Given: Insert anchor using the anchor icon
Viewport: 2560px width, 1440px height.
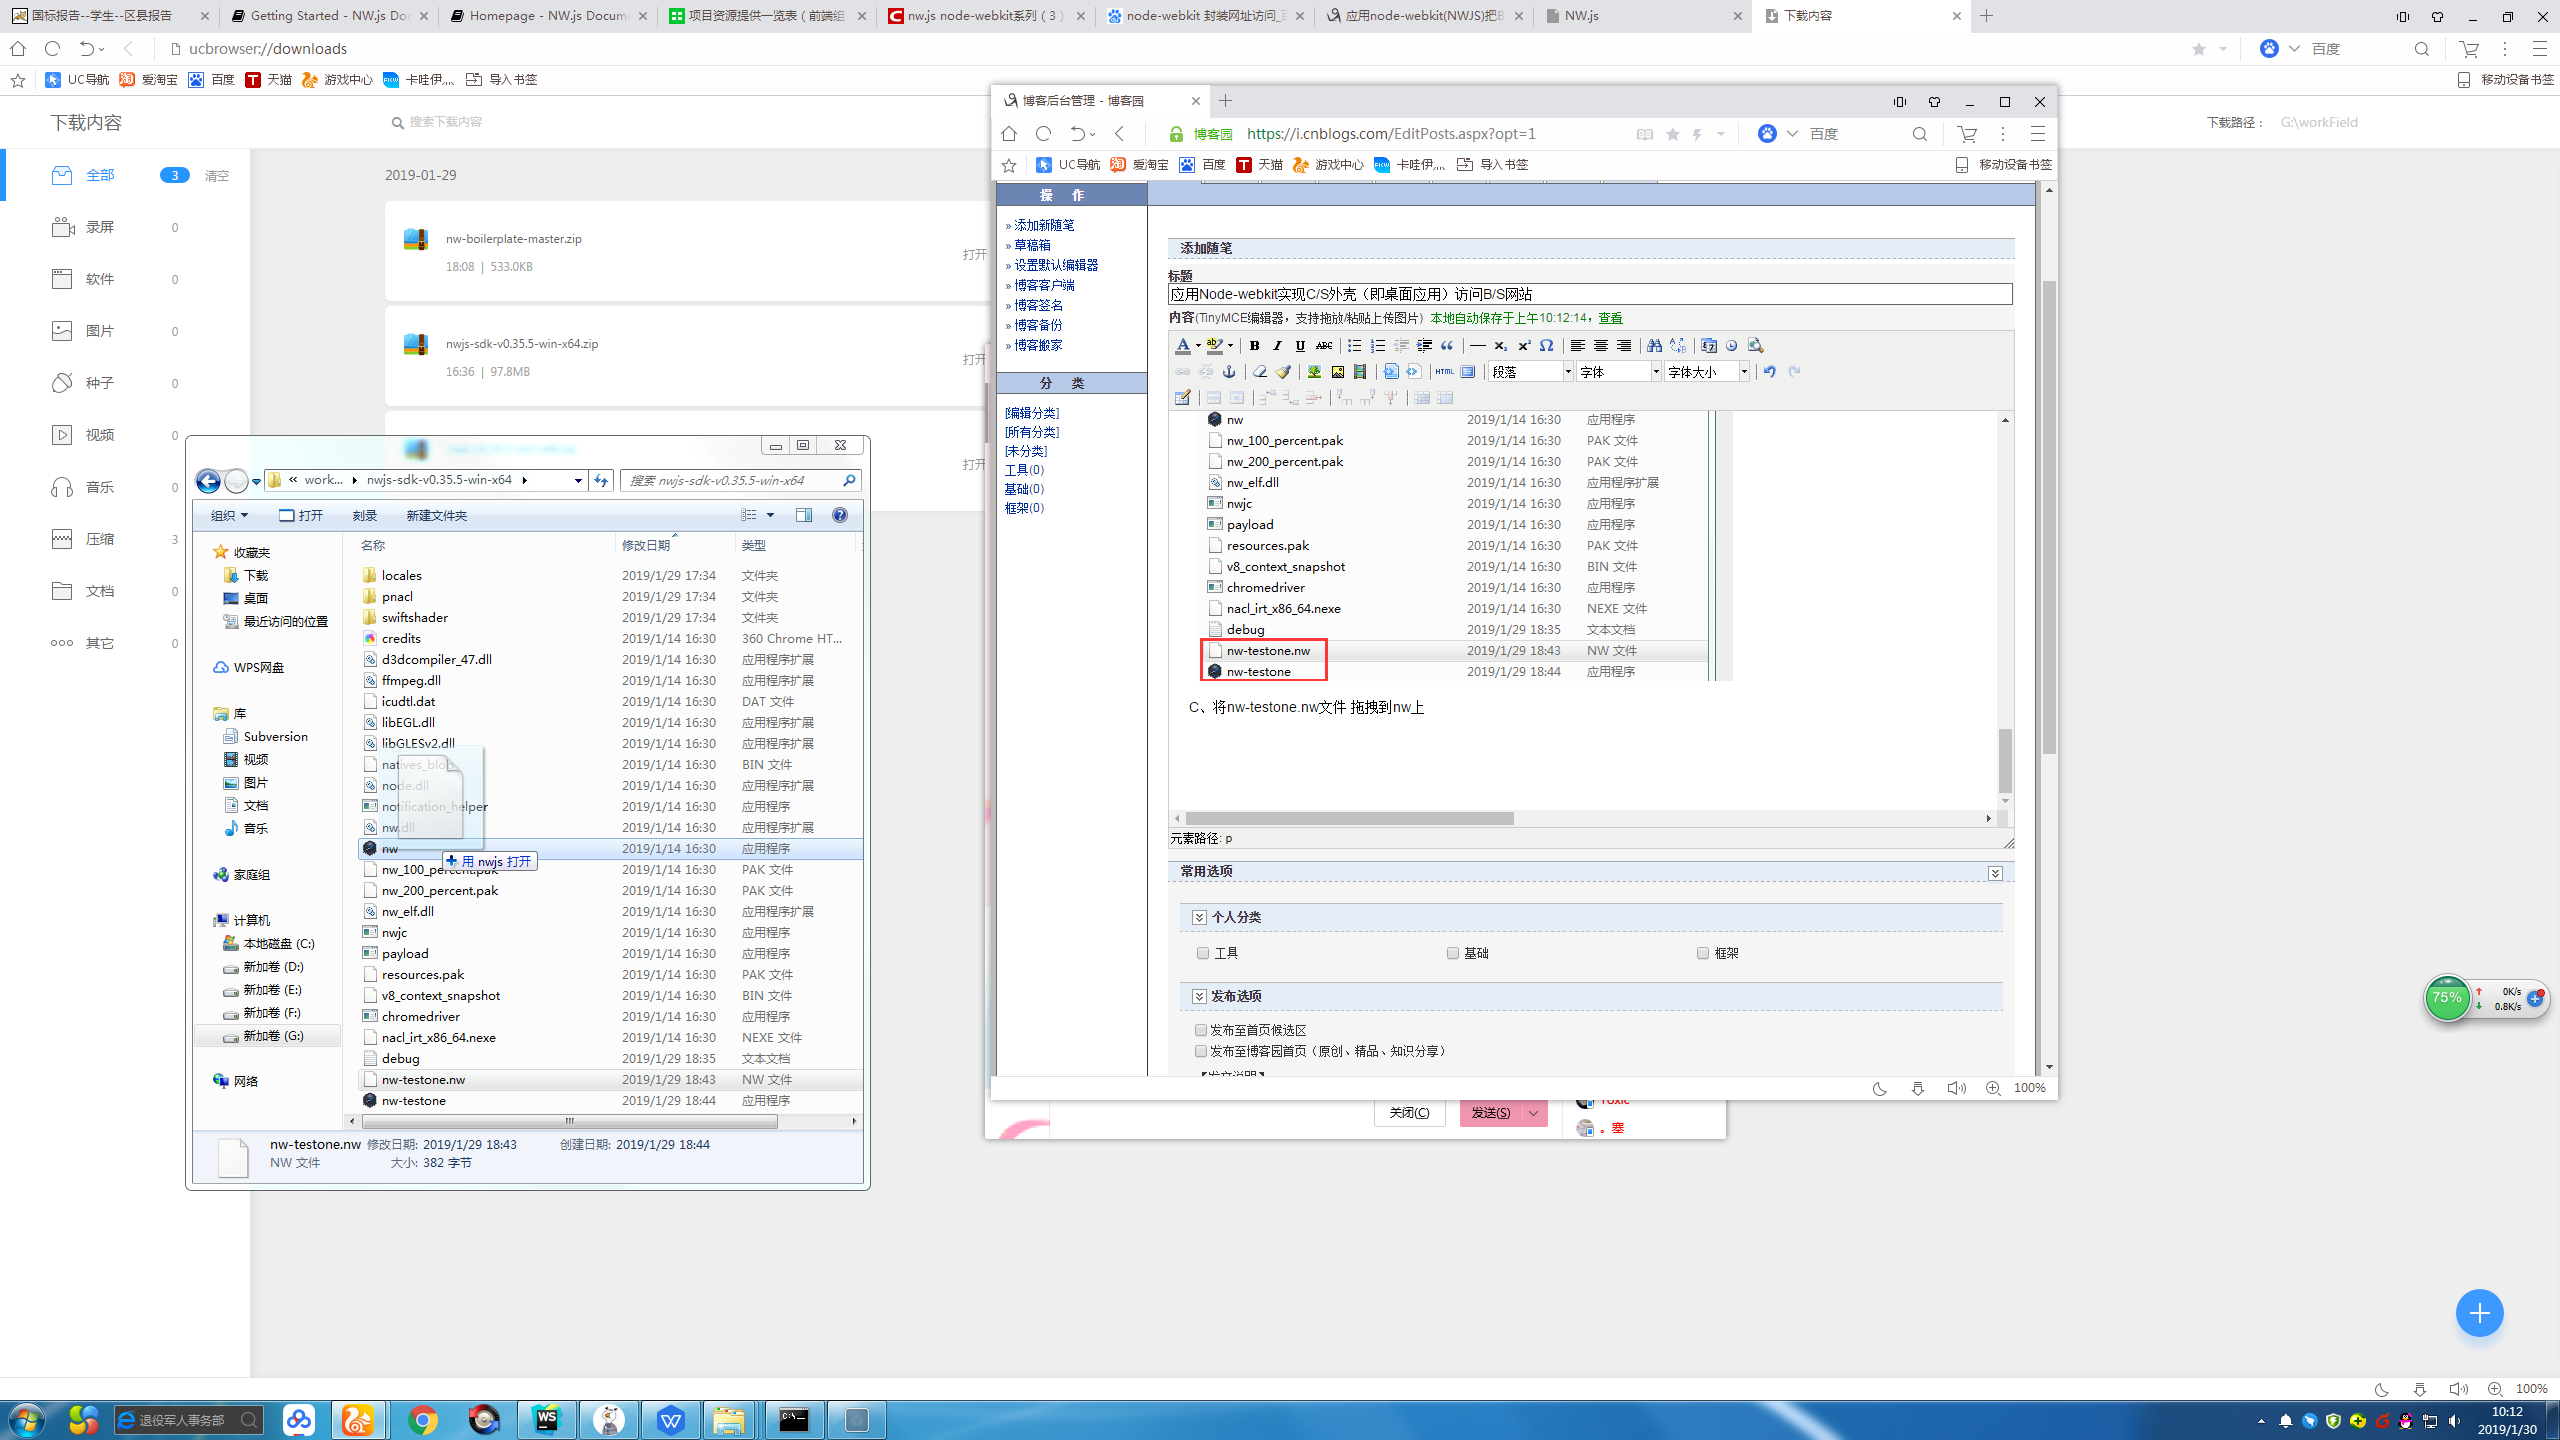Looking at the screenshot, I should tap(1229, 372).
